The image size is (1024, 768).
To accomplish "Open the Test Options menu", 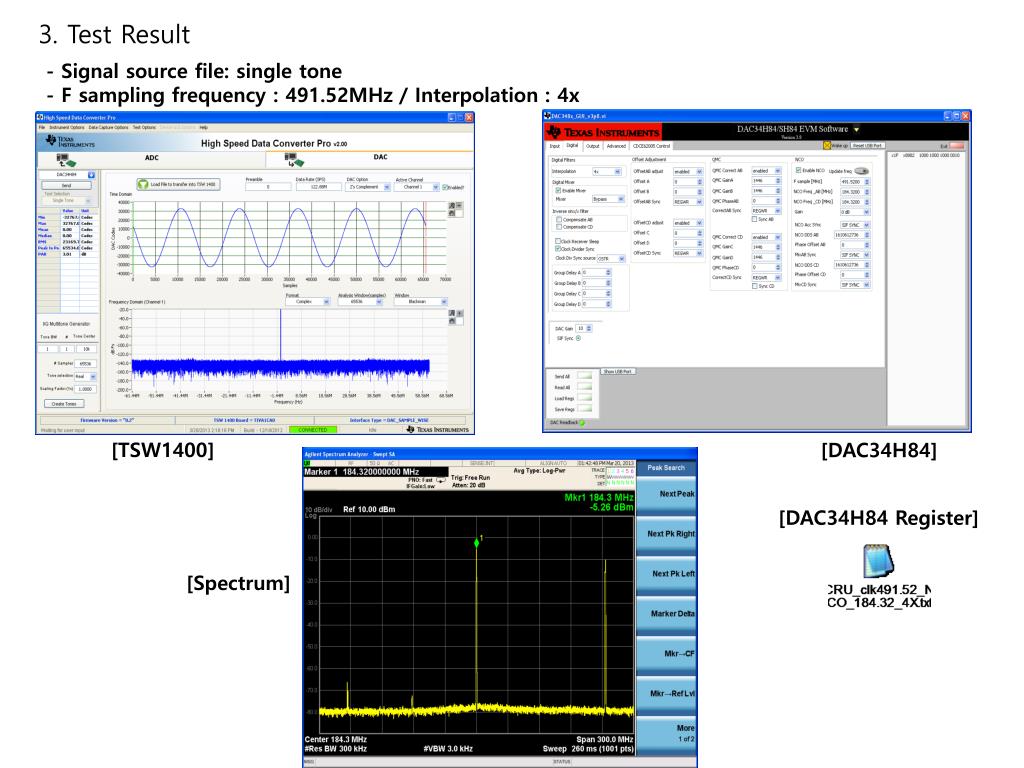I will 144,127.
